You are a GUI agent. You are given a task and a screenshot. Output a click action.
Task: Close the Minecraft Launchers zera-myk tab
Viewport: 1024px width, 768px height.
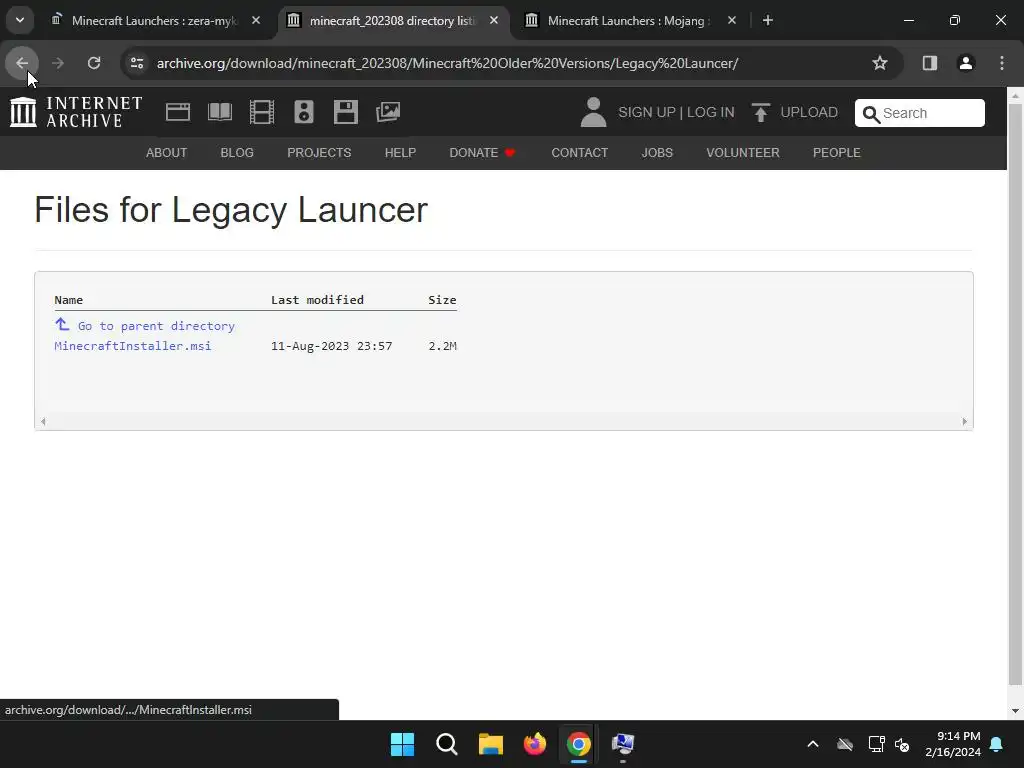(256, 20)
